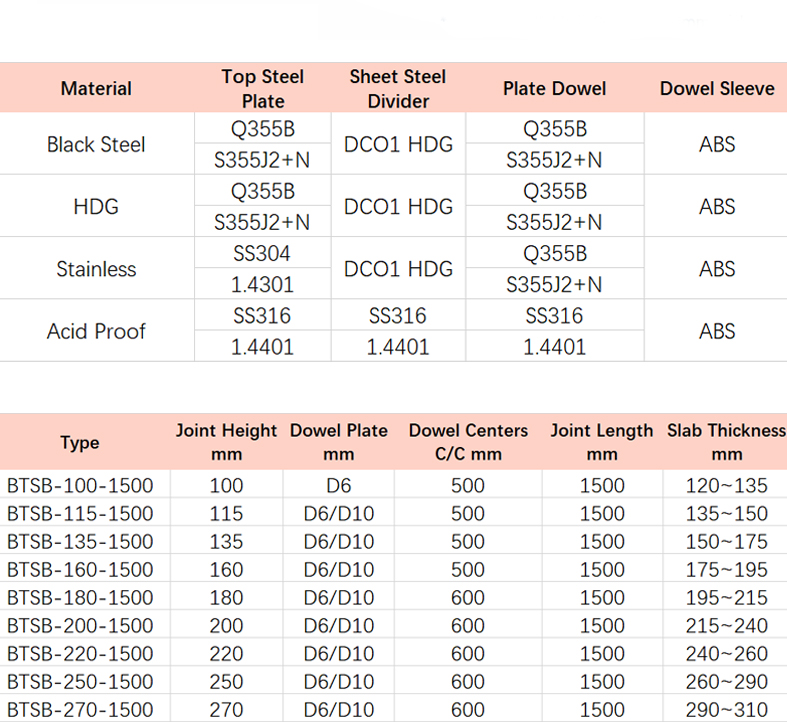Select the Type column header
Viewport: 787px width, 722px height.
point(80,442)
